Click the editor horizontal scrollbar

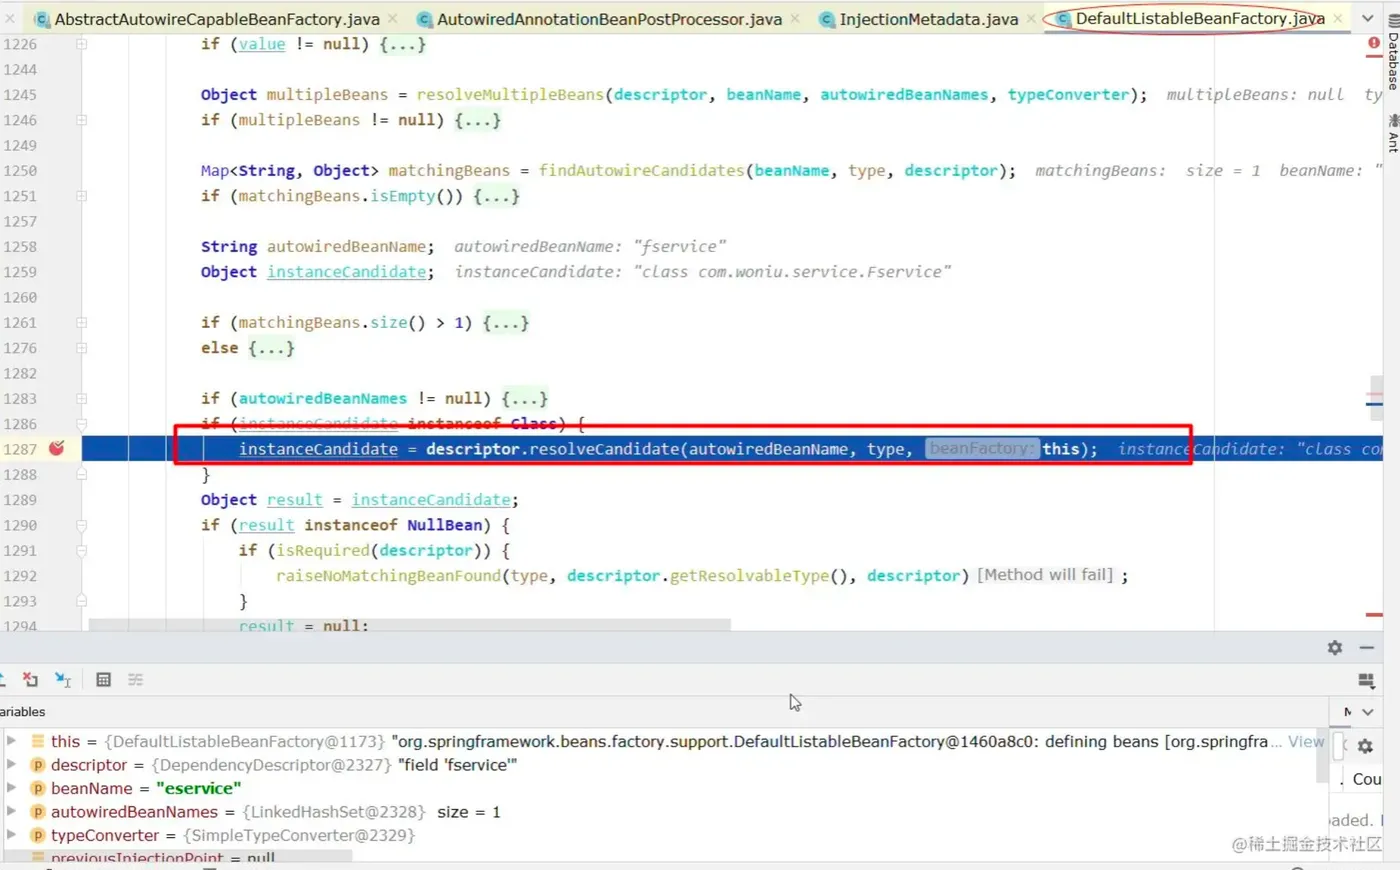pyautogui.click(x=410, y=625)
